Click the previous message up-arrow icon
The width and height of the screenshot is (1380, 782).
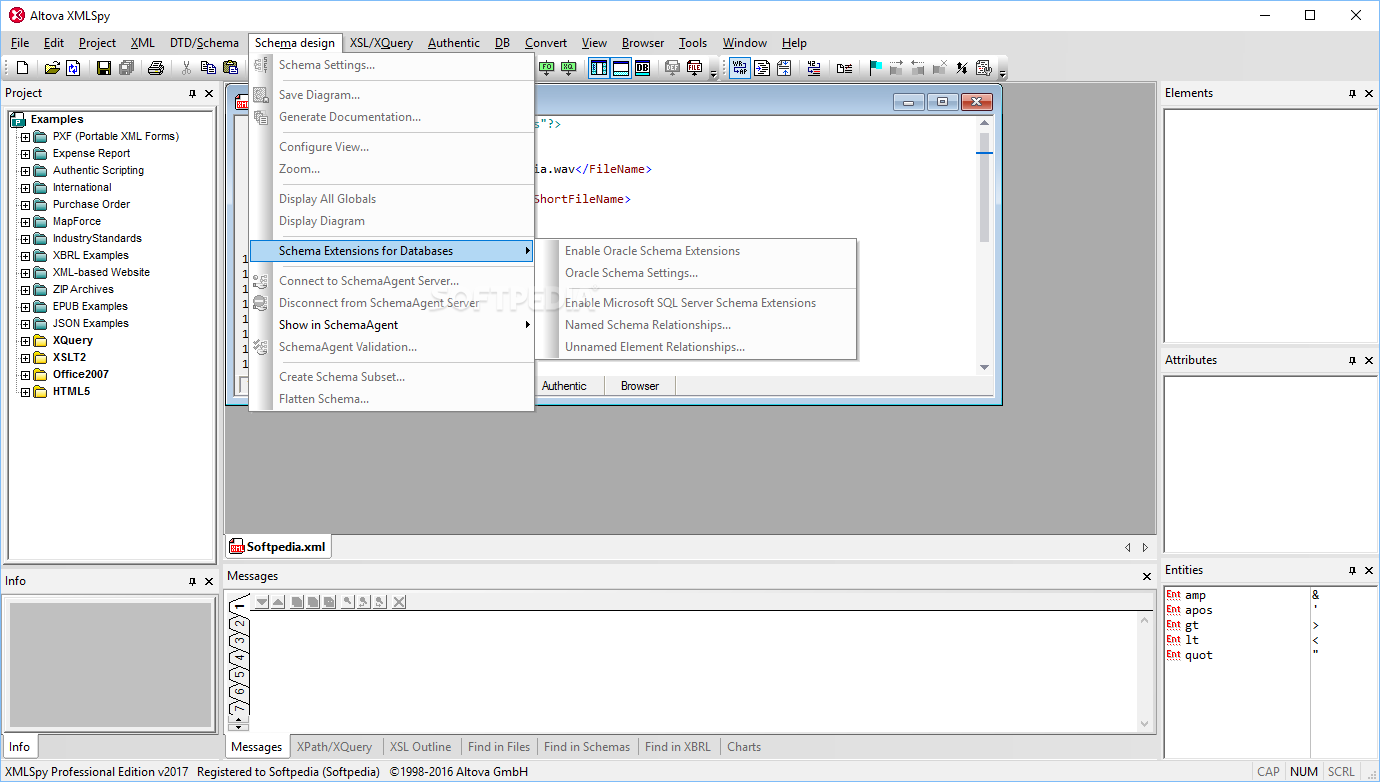[278, 602]
